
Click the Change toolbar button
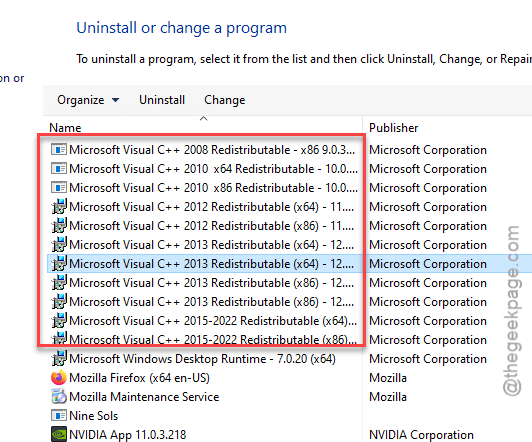pyautogui.click(x=225, y=100)
